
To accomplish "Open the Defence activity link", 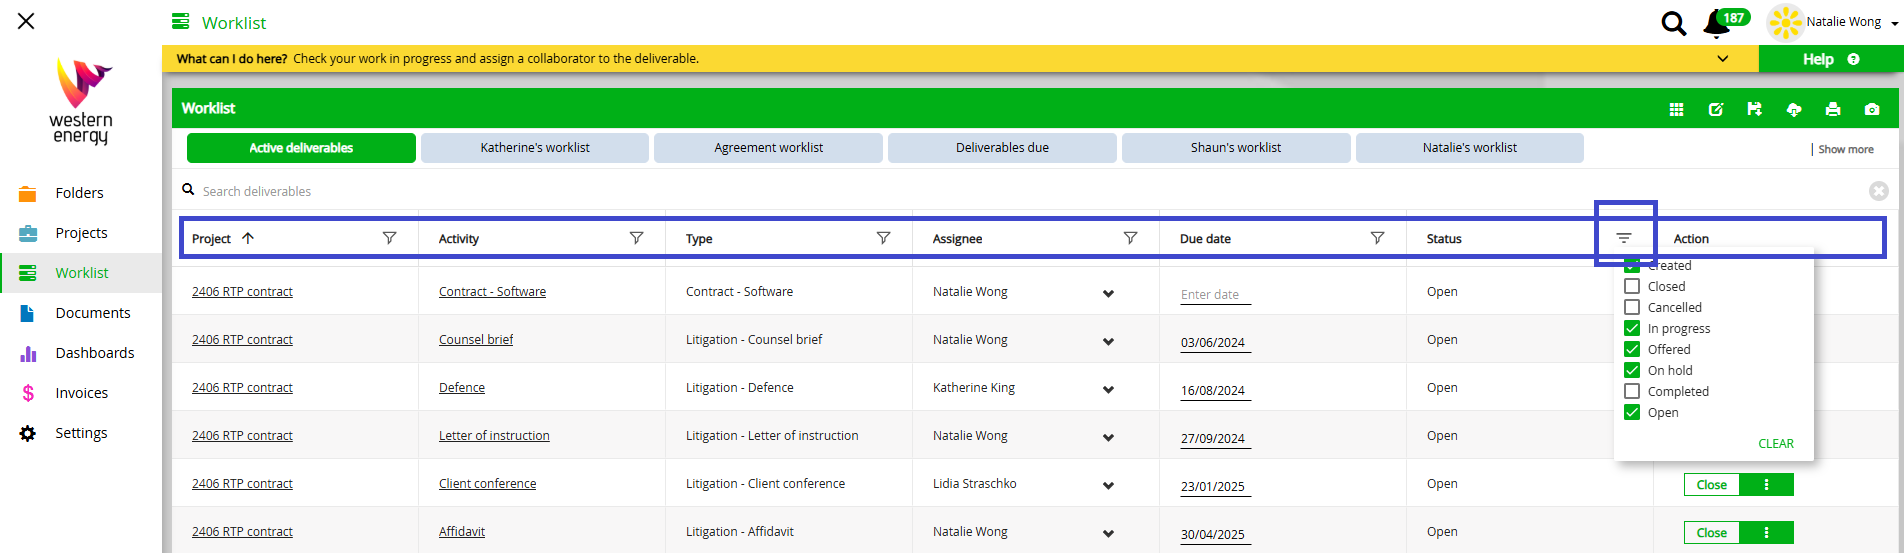I will [x=462, y=388].
